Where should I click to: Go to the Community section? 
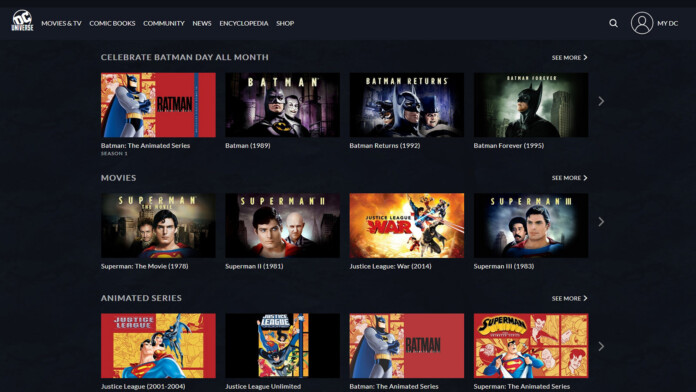tap(164, 23)
